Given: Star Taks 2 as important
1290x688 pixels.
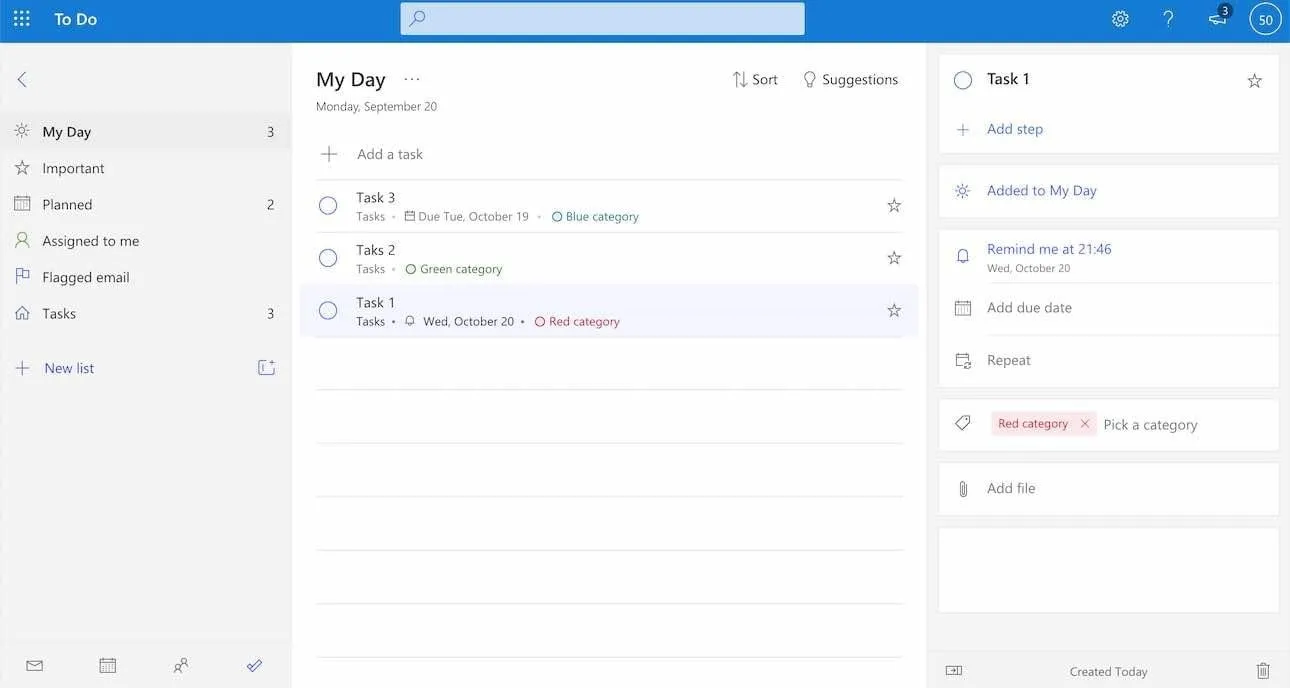Looking at the screenshot, I should pos(894,258).
